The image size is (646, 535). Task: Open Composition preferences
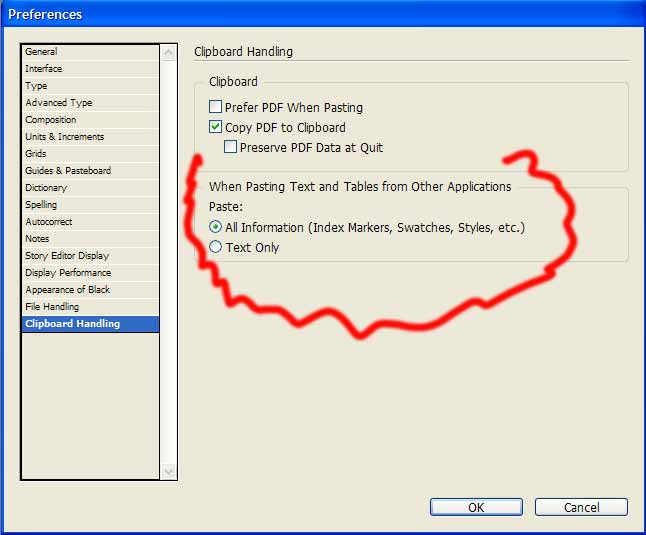(x=90, y=120)
